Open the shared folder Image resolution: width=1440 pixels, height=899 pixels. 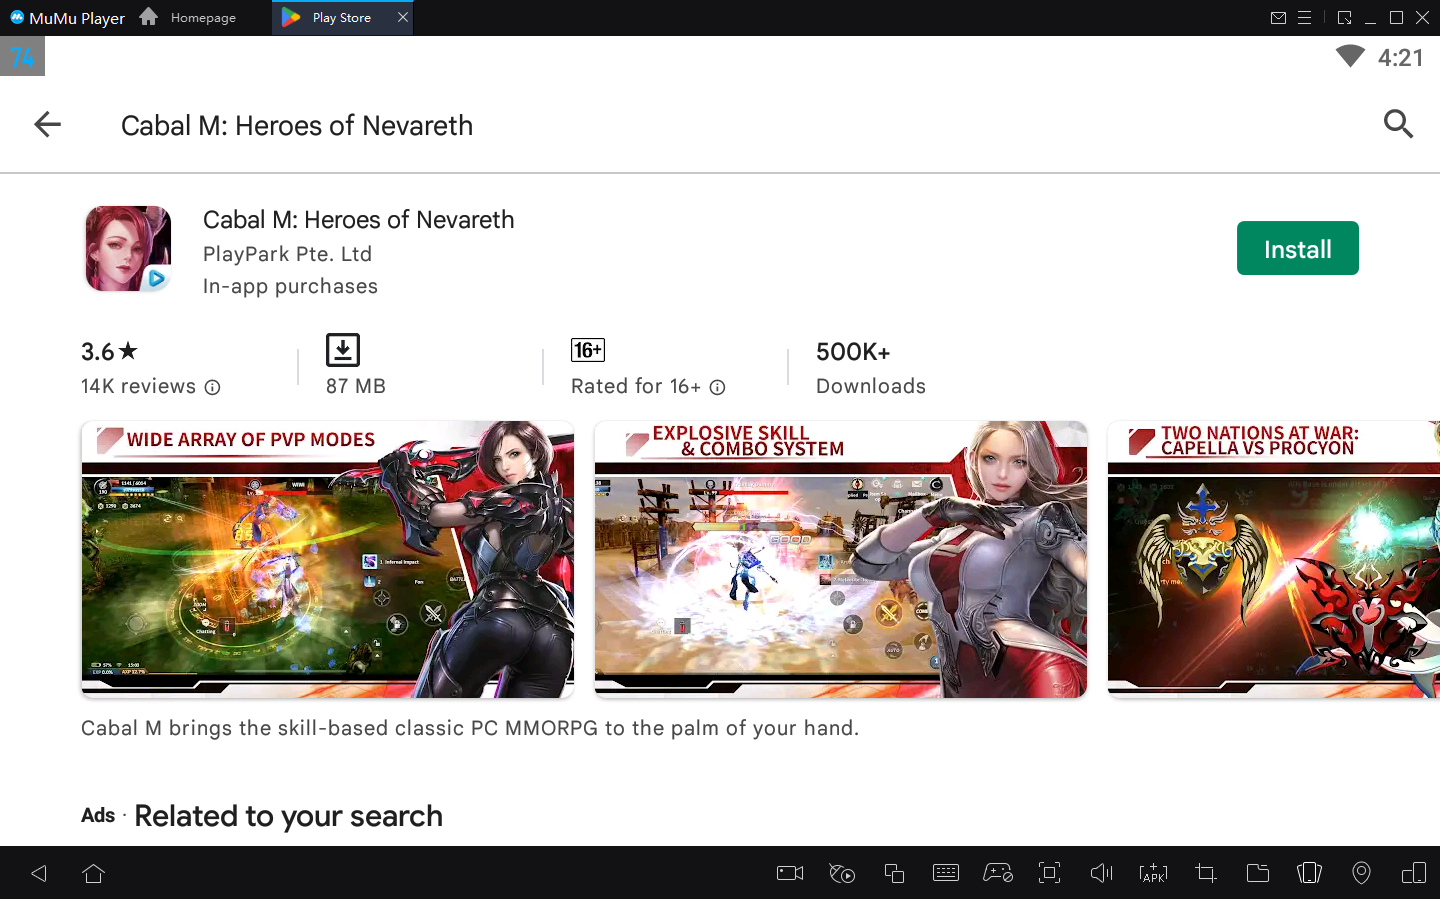point(1257,873)
